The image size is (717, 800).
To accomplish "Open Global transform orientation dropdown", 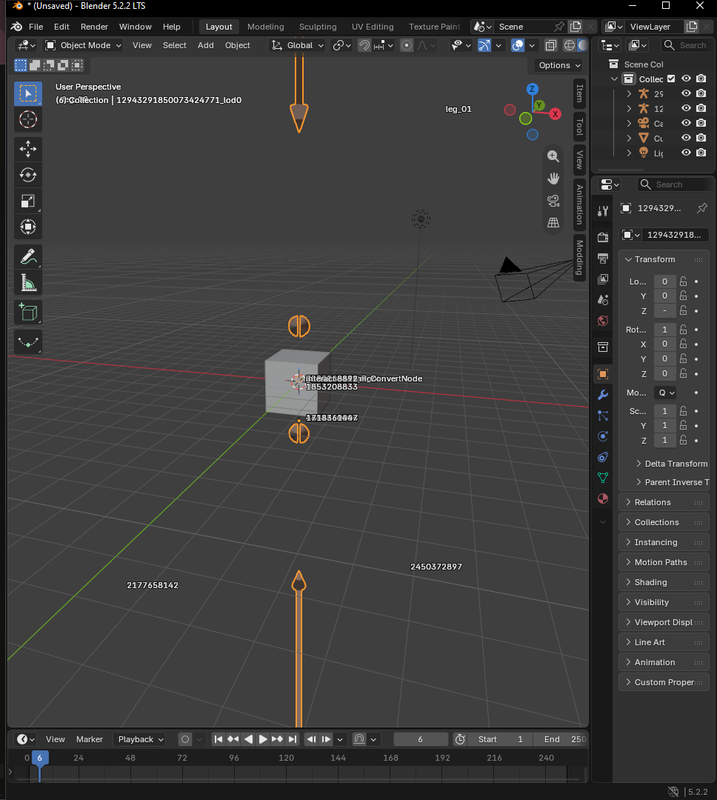I will 298,45.
